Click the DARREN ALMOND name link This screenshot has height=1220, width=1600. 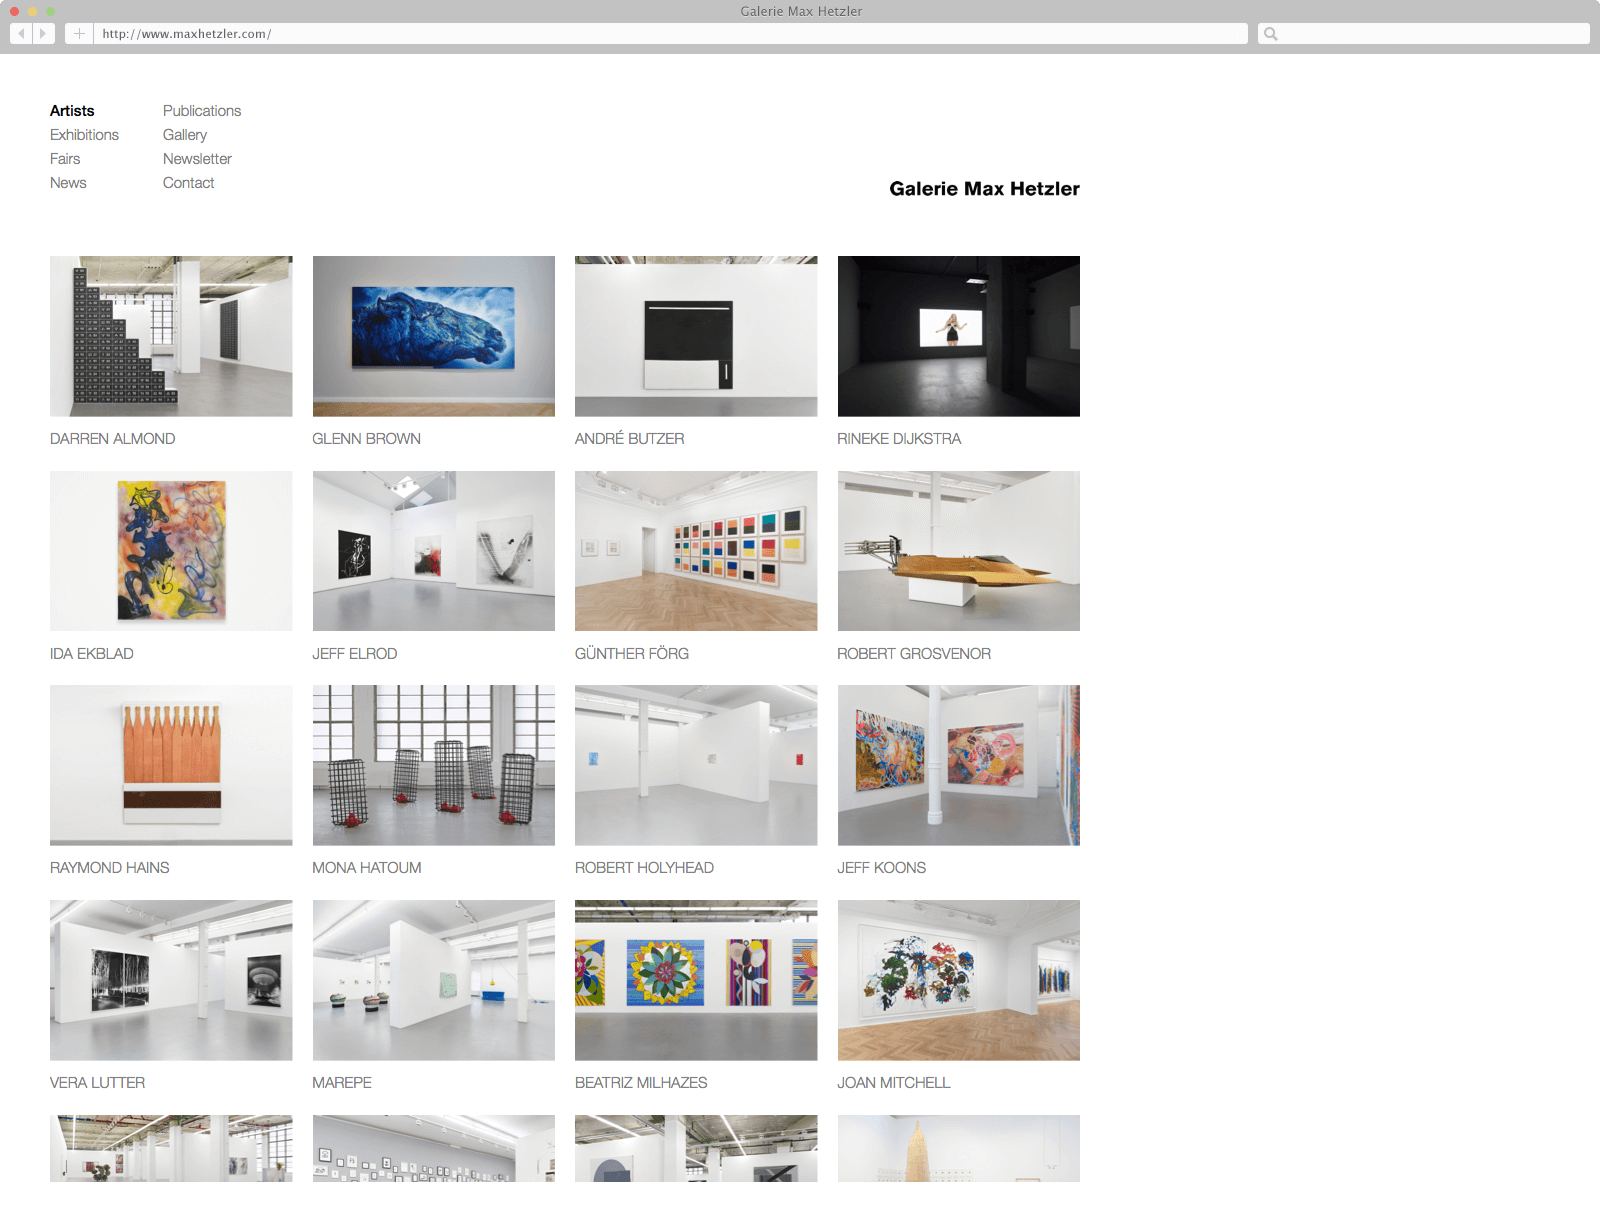pos(112,439)
